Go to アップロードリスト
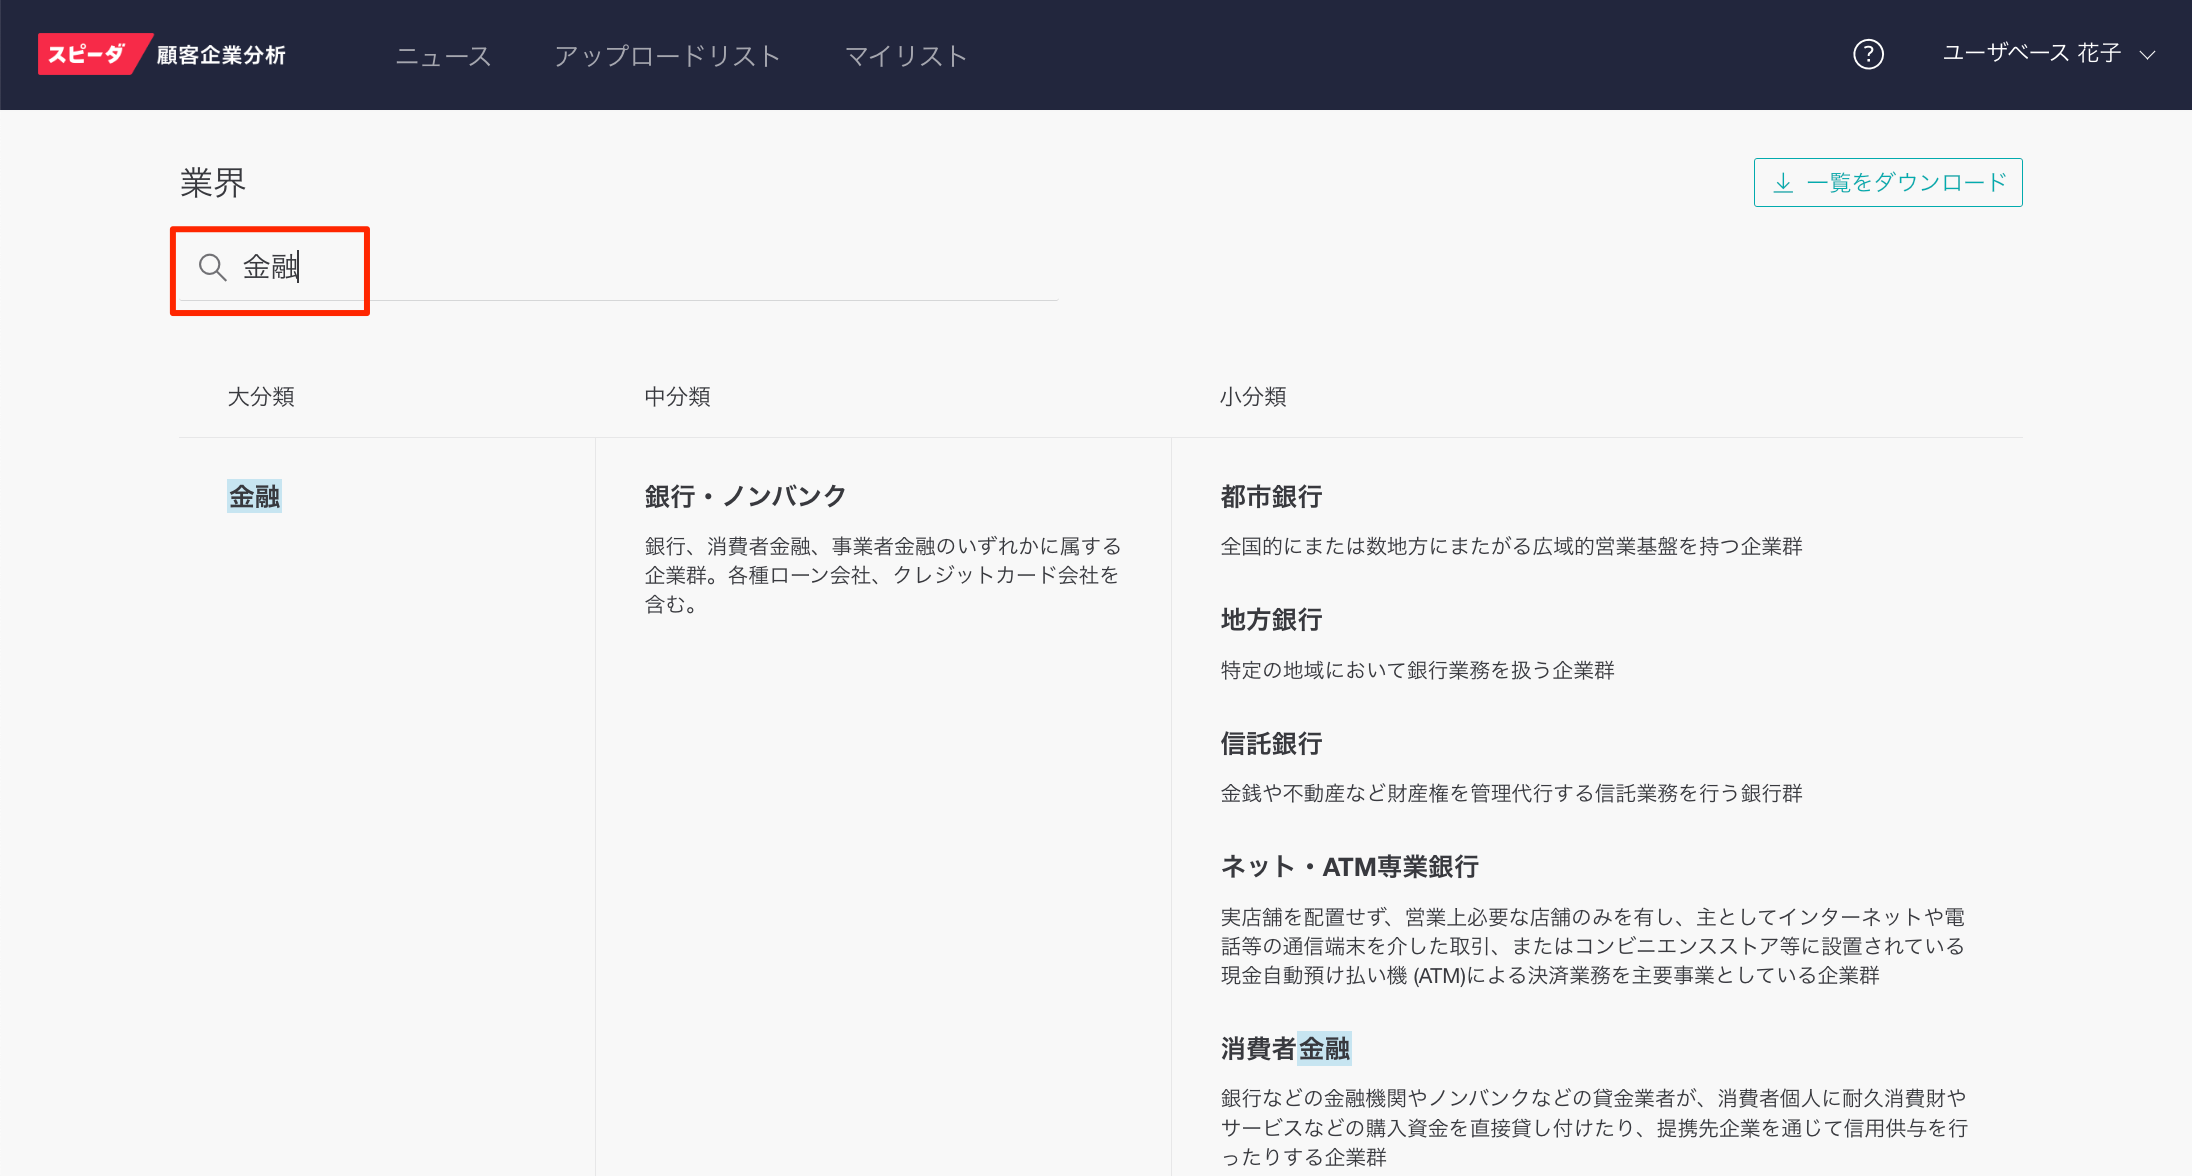The image size is (2192, 1176). click(667, 56)
